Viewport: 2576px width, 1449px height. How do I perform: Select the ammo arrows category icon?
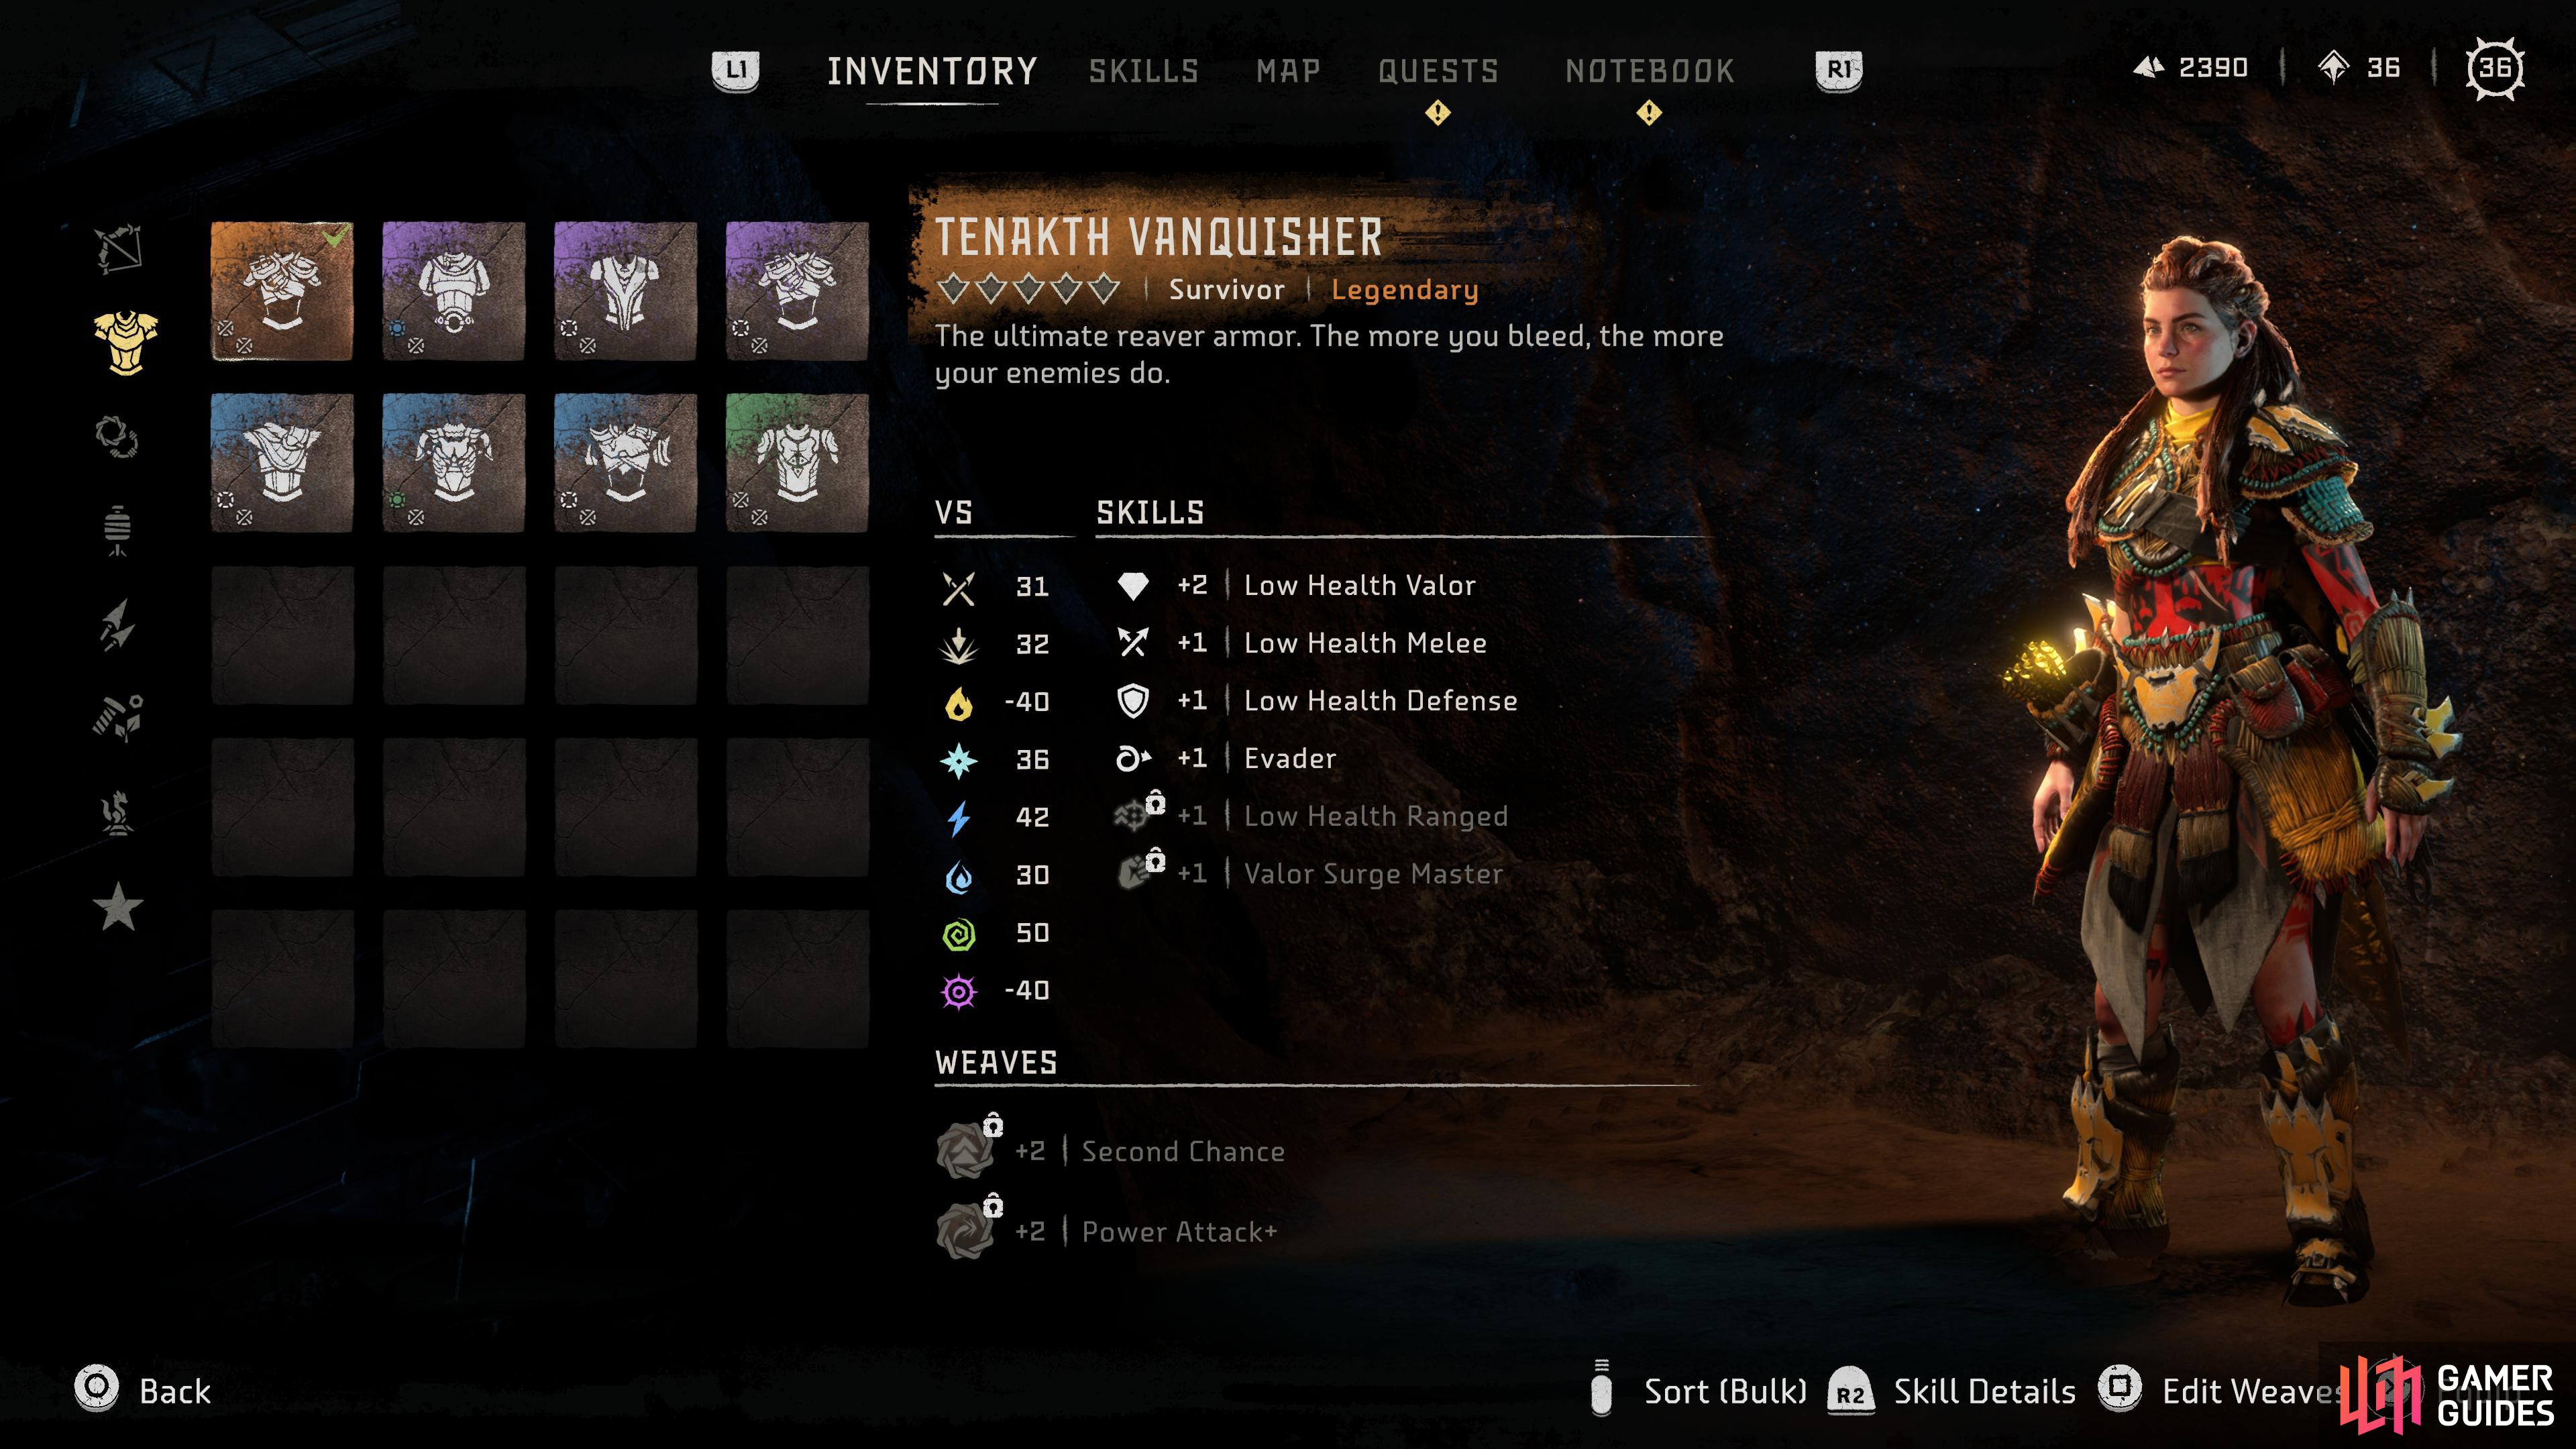coord(118,624)
